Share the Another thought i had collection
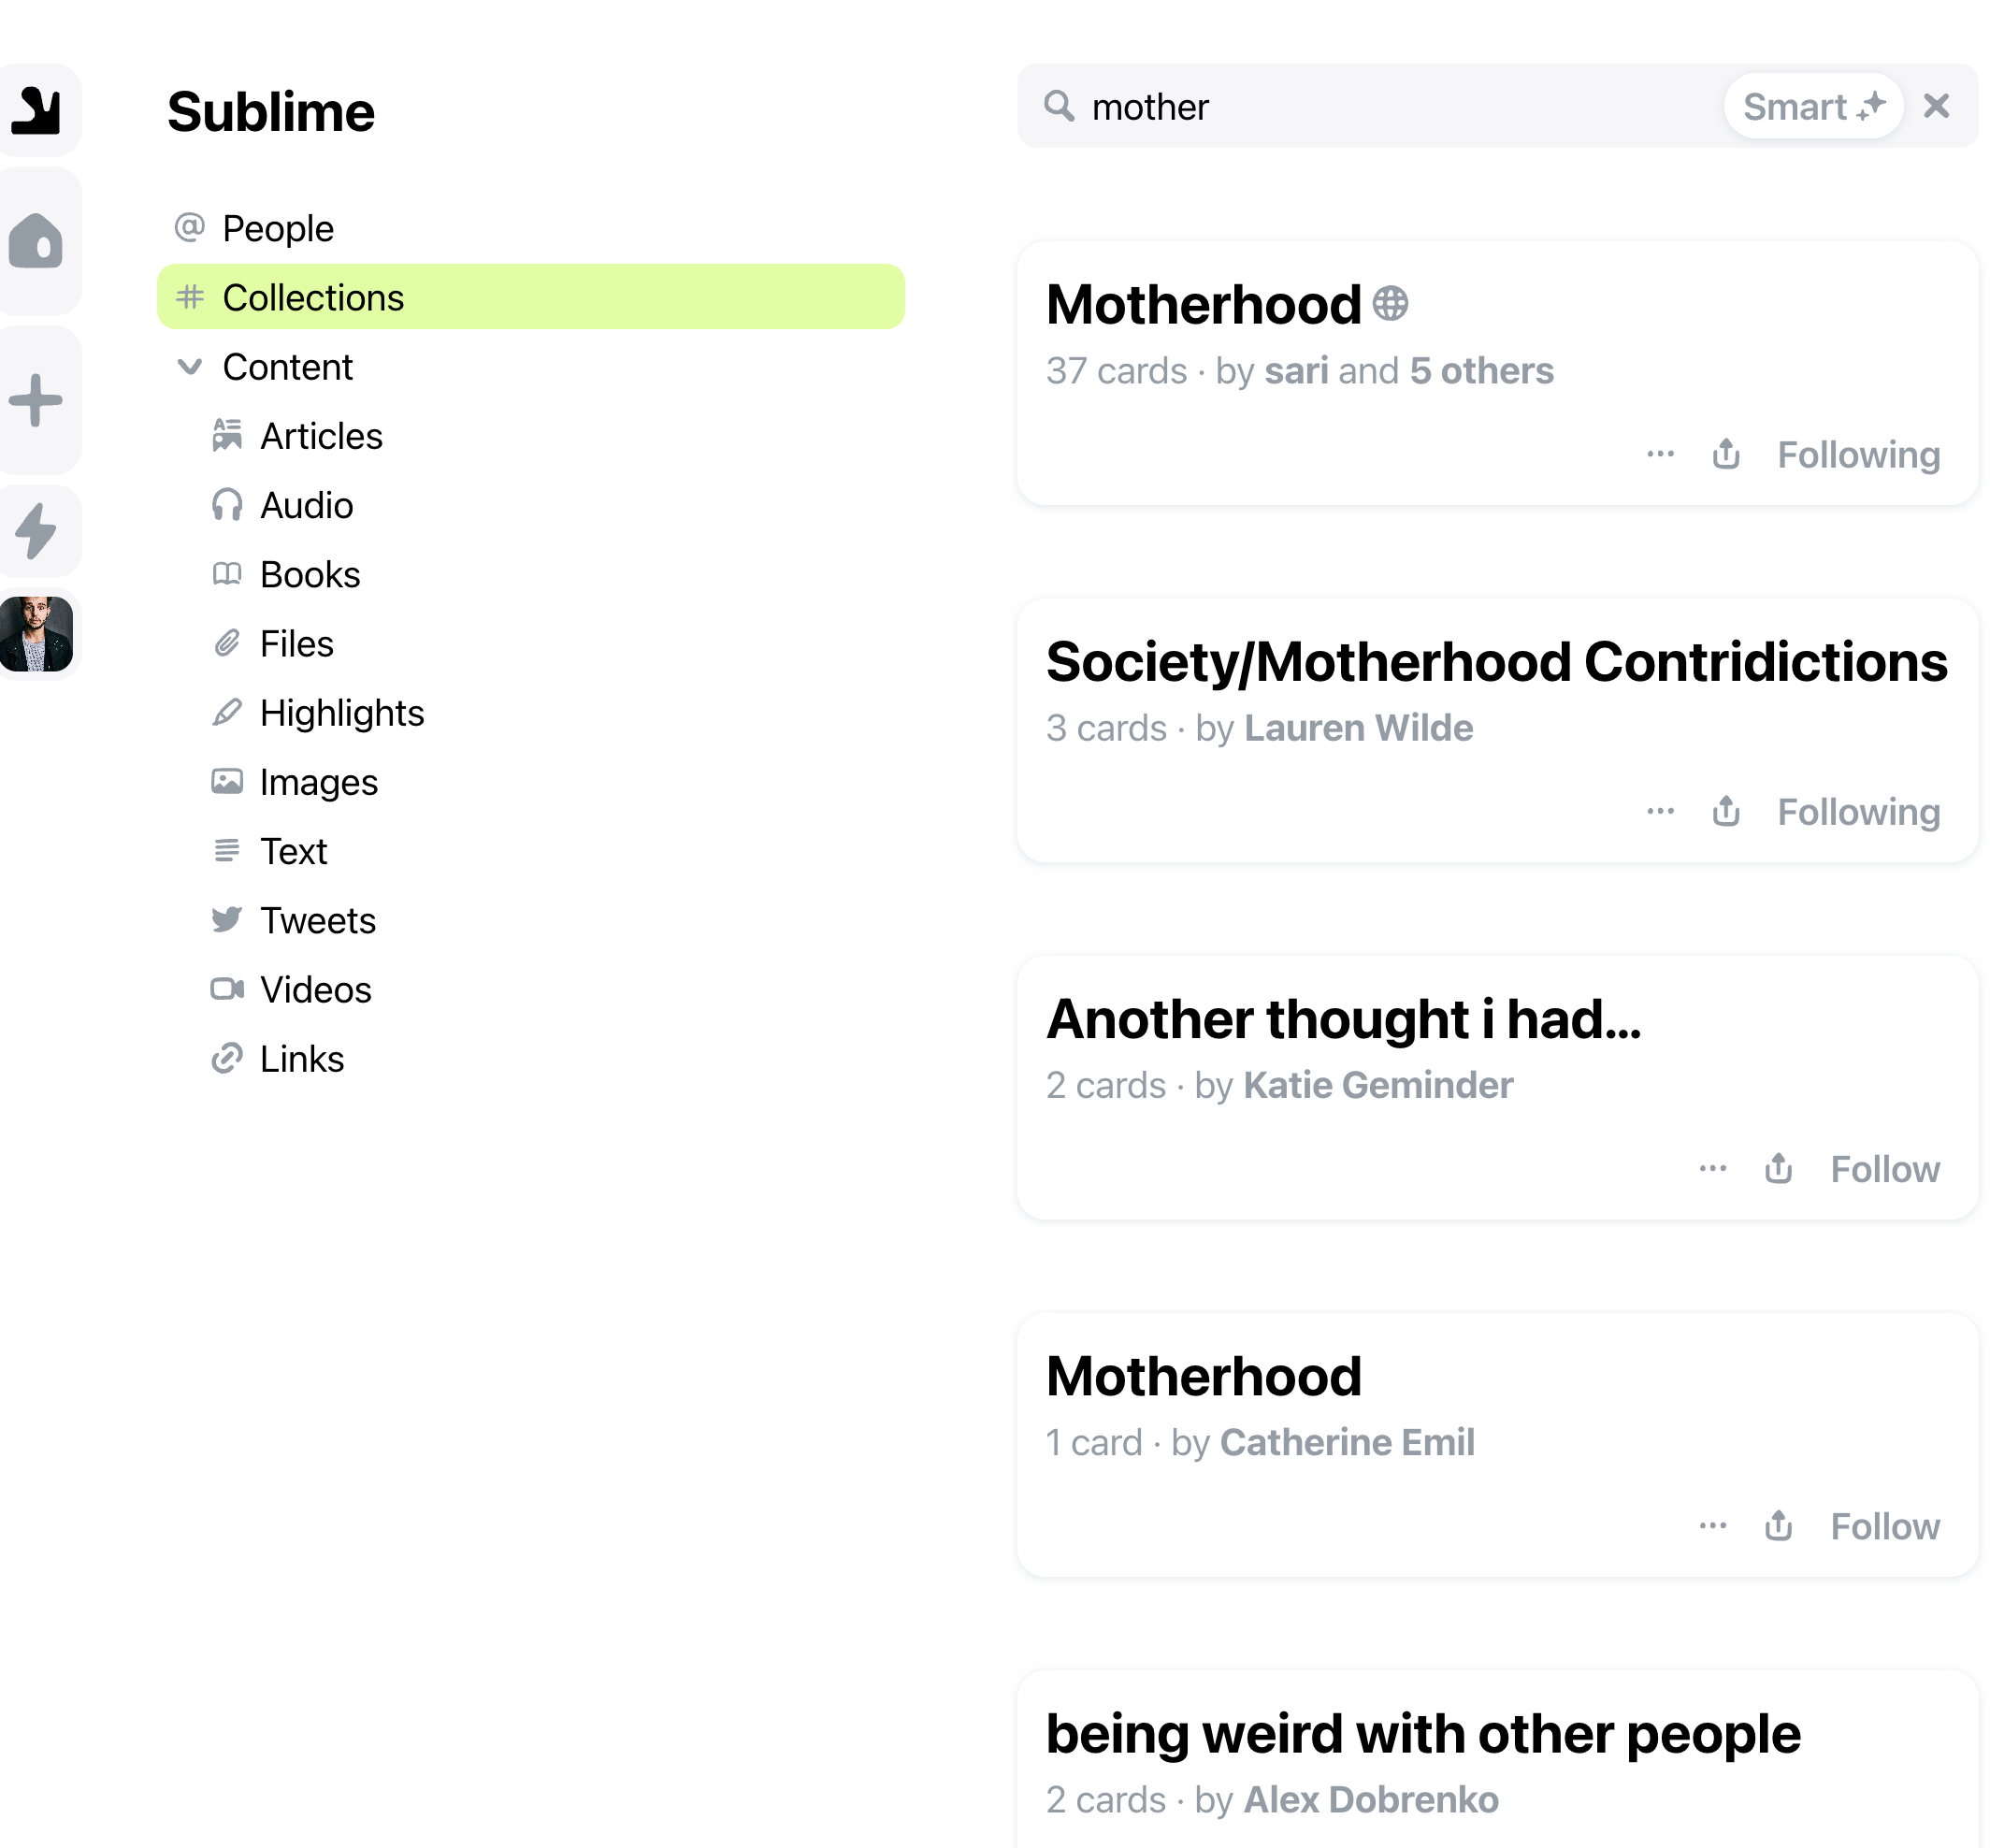 1778,1169
